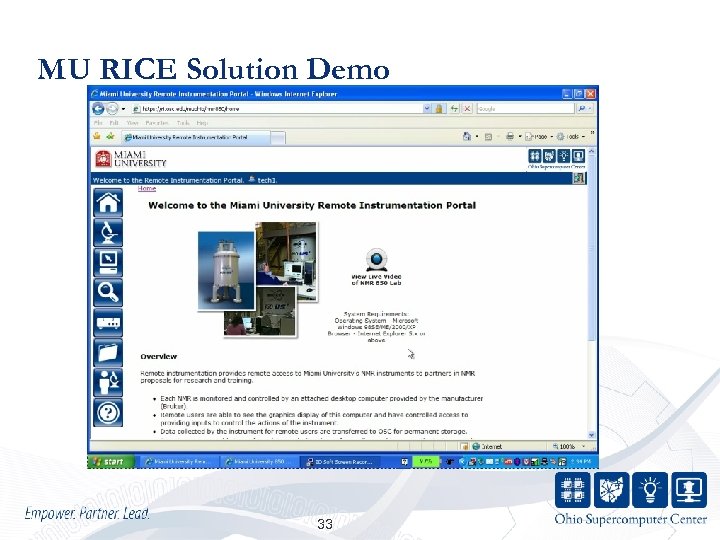
Task: Open the Home sidebar icon
Action: [x=108, y=202]
